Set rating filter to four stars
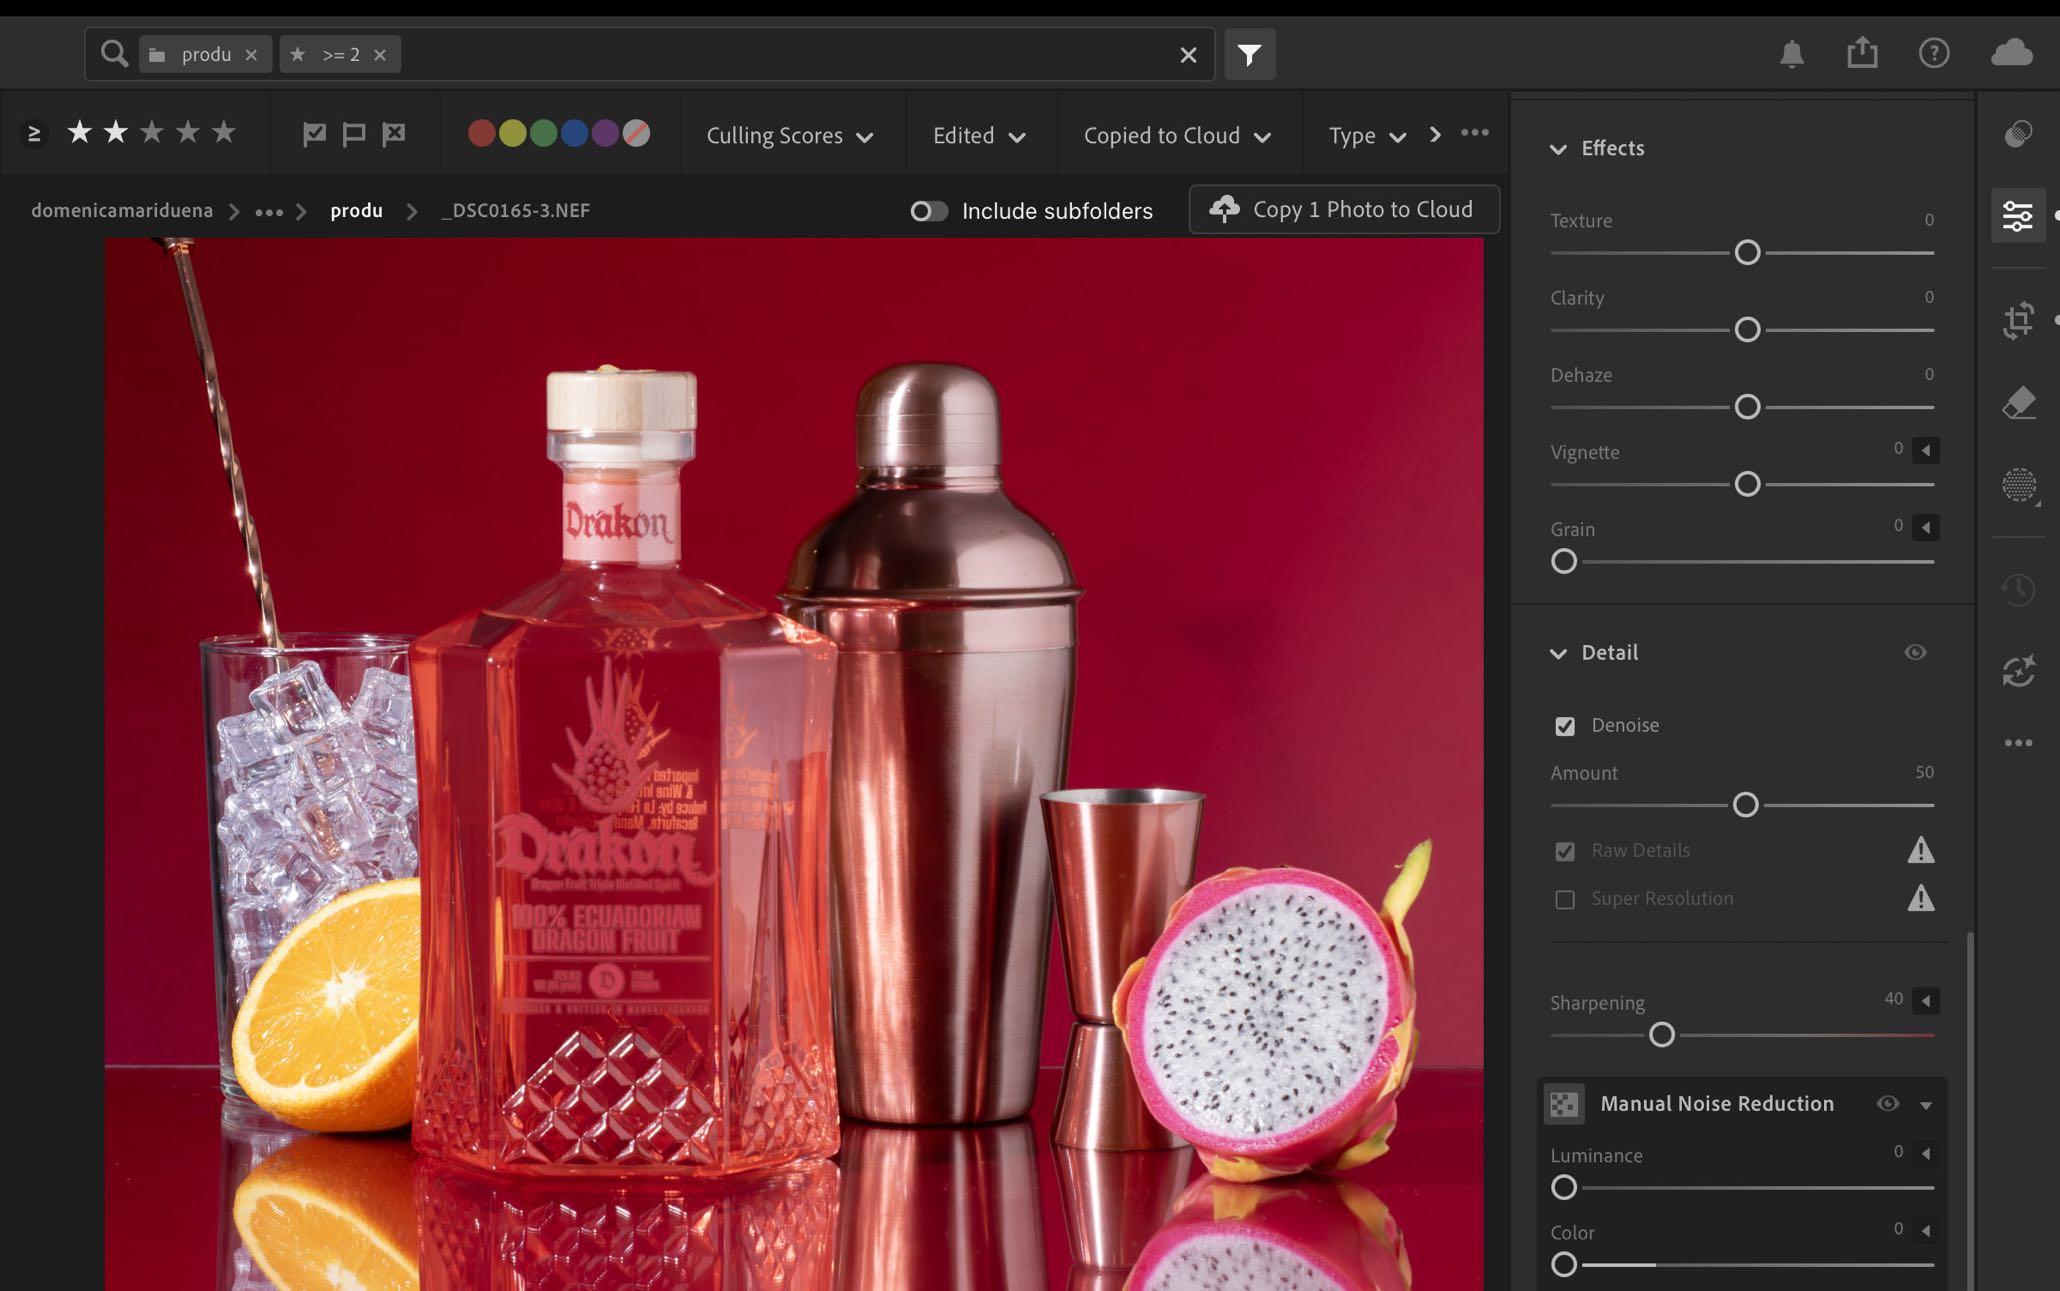The image size is (2060, 1291). coord(188,132)
